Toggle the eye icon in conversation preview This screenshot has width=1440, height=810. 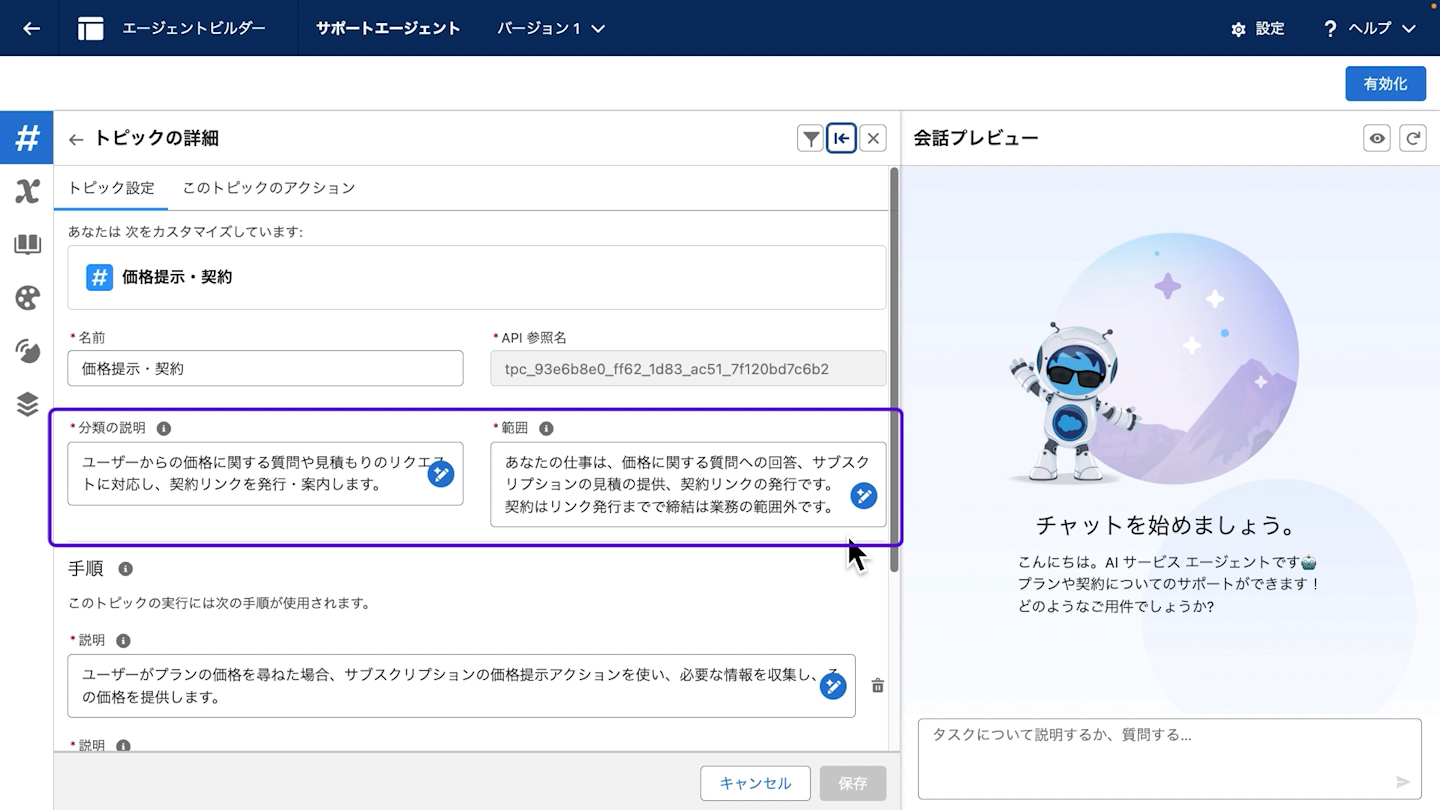(x=1377, y=139)
